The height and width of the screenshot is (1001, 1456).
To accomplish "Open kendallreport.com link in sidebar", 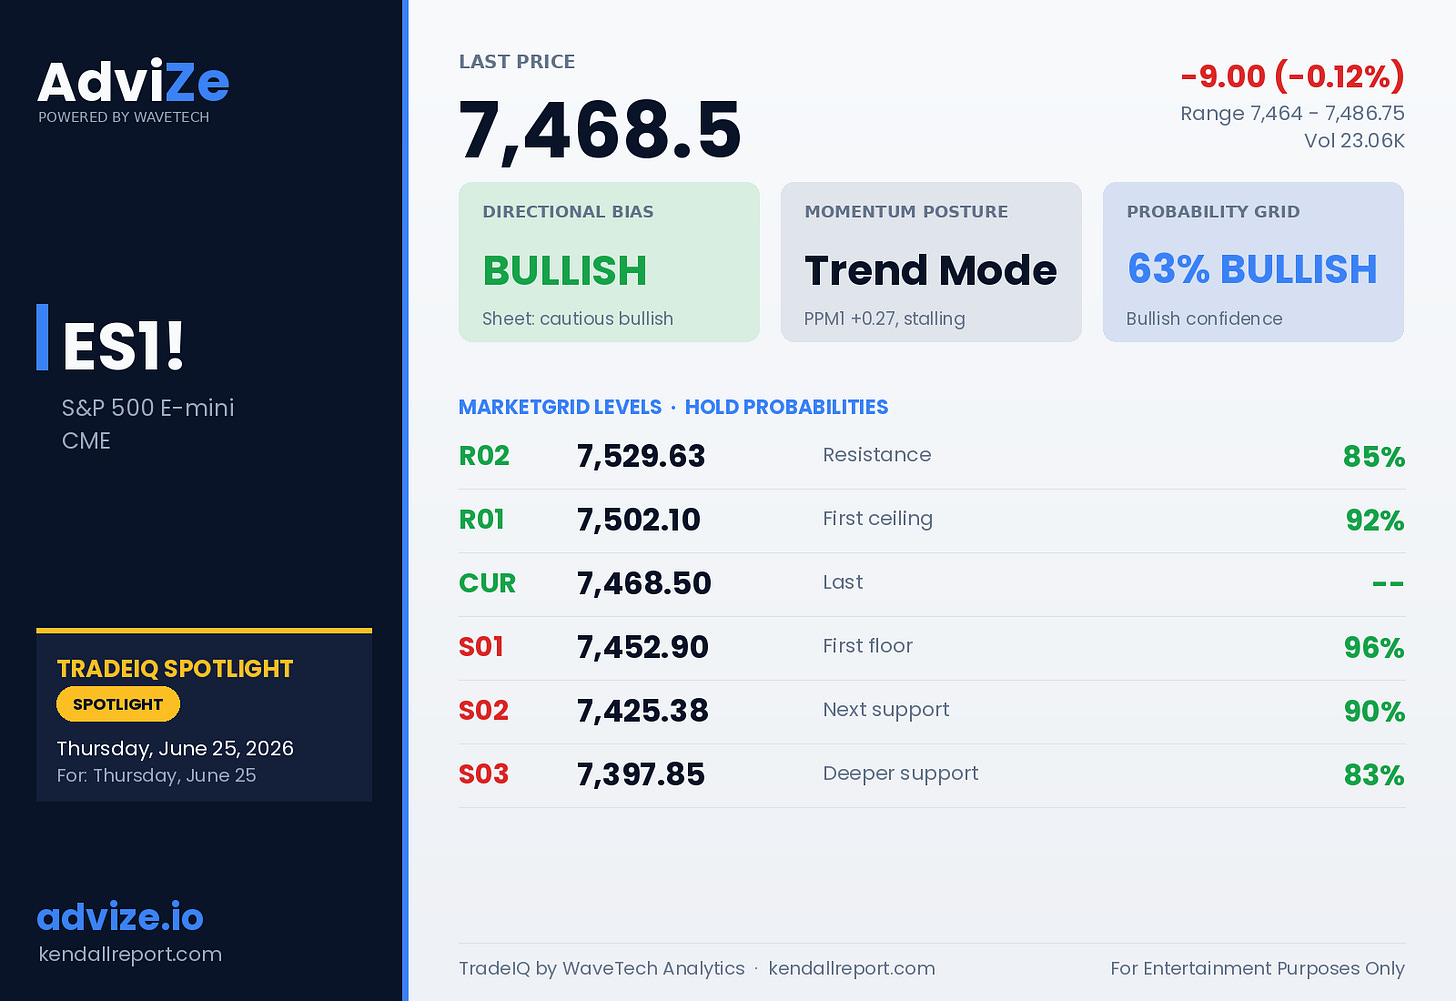I will click(x=130, y=954).
